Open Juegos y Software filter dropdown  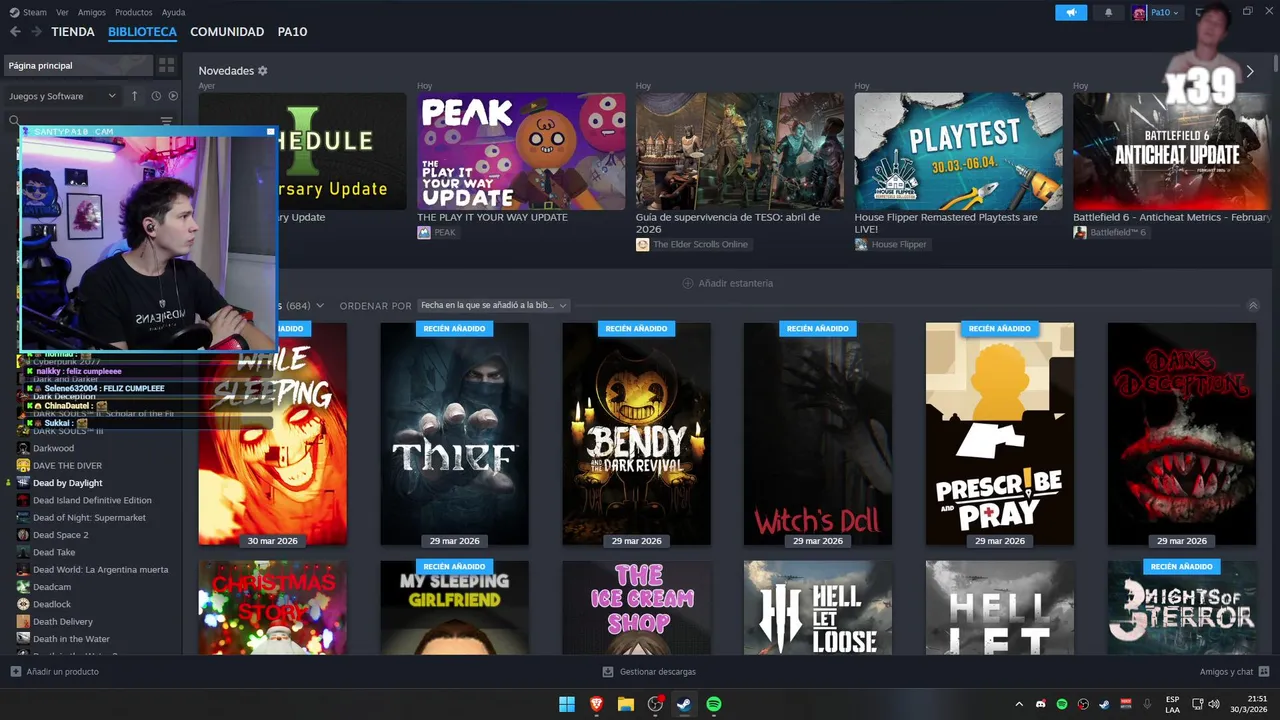tap(62, 96)
